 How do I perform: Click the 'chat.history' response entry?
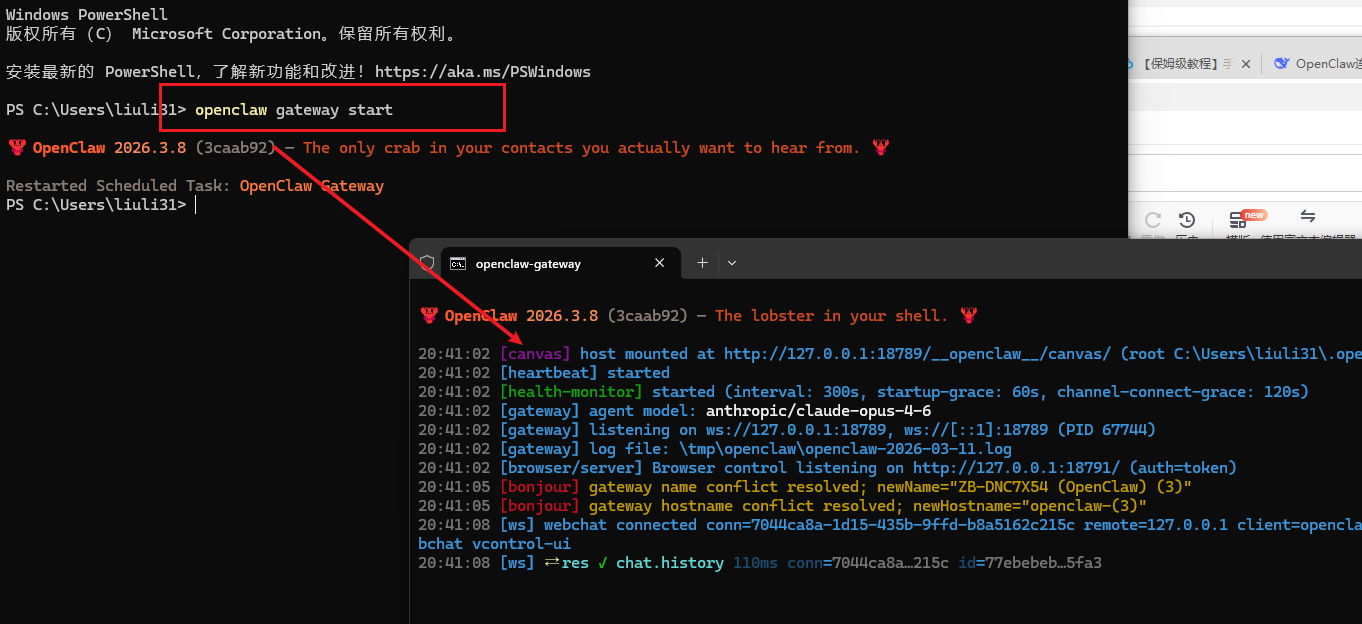coord(670,563)
